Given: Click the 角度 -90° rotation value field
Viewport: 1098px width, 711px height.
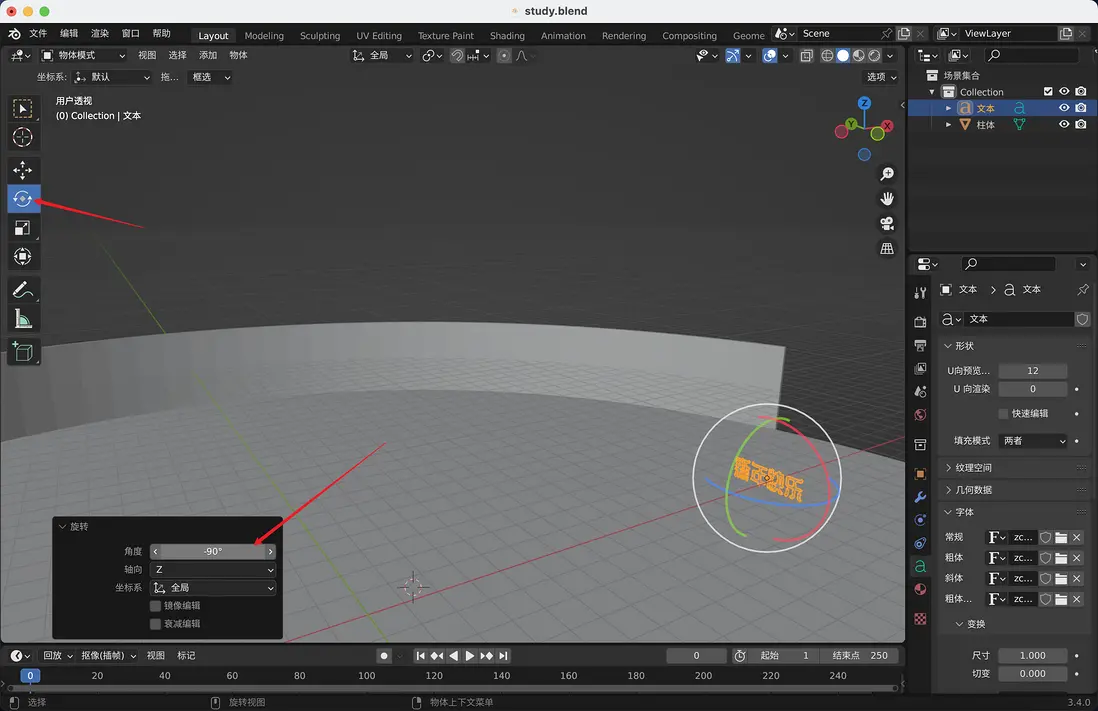Looking at the screenshot, I should 213,551.
